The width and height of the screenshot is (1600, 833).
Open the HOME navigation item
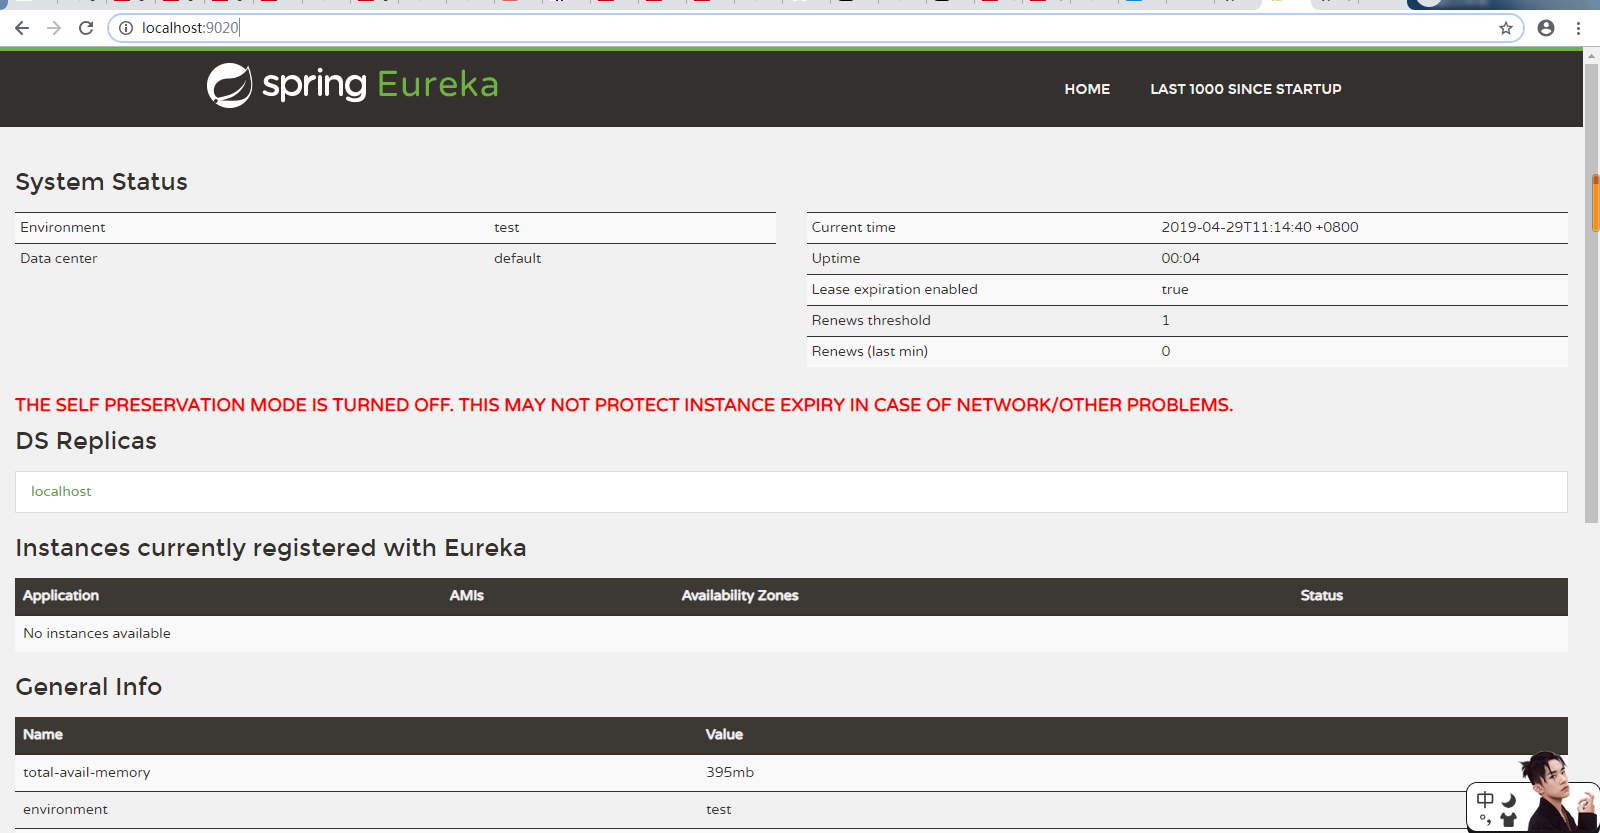point(1087,89)
